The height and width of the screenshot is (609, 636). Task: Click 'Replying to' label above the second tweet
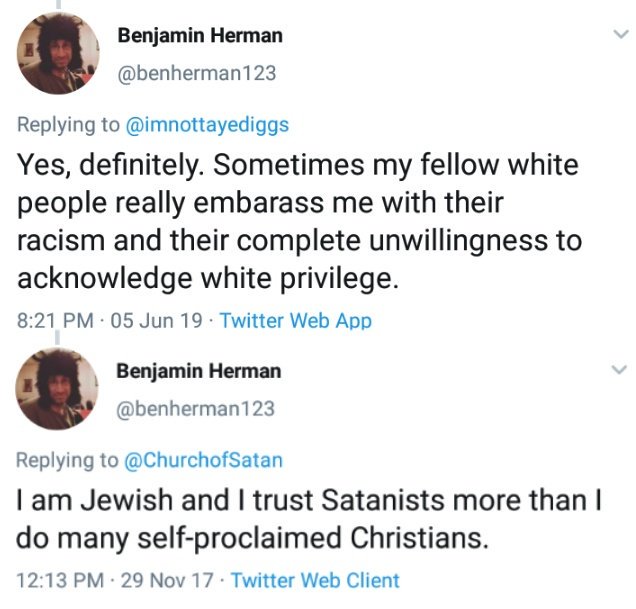click(67, 460)
